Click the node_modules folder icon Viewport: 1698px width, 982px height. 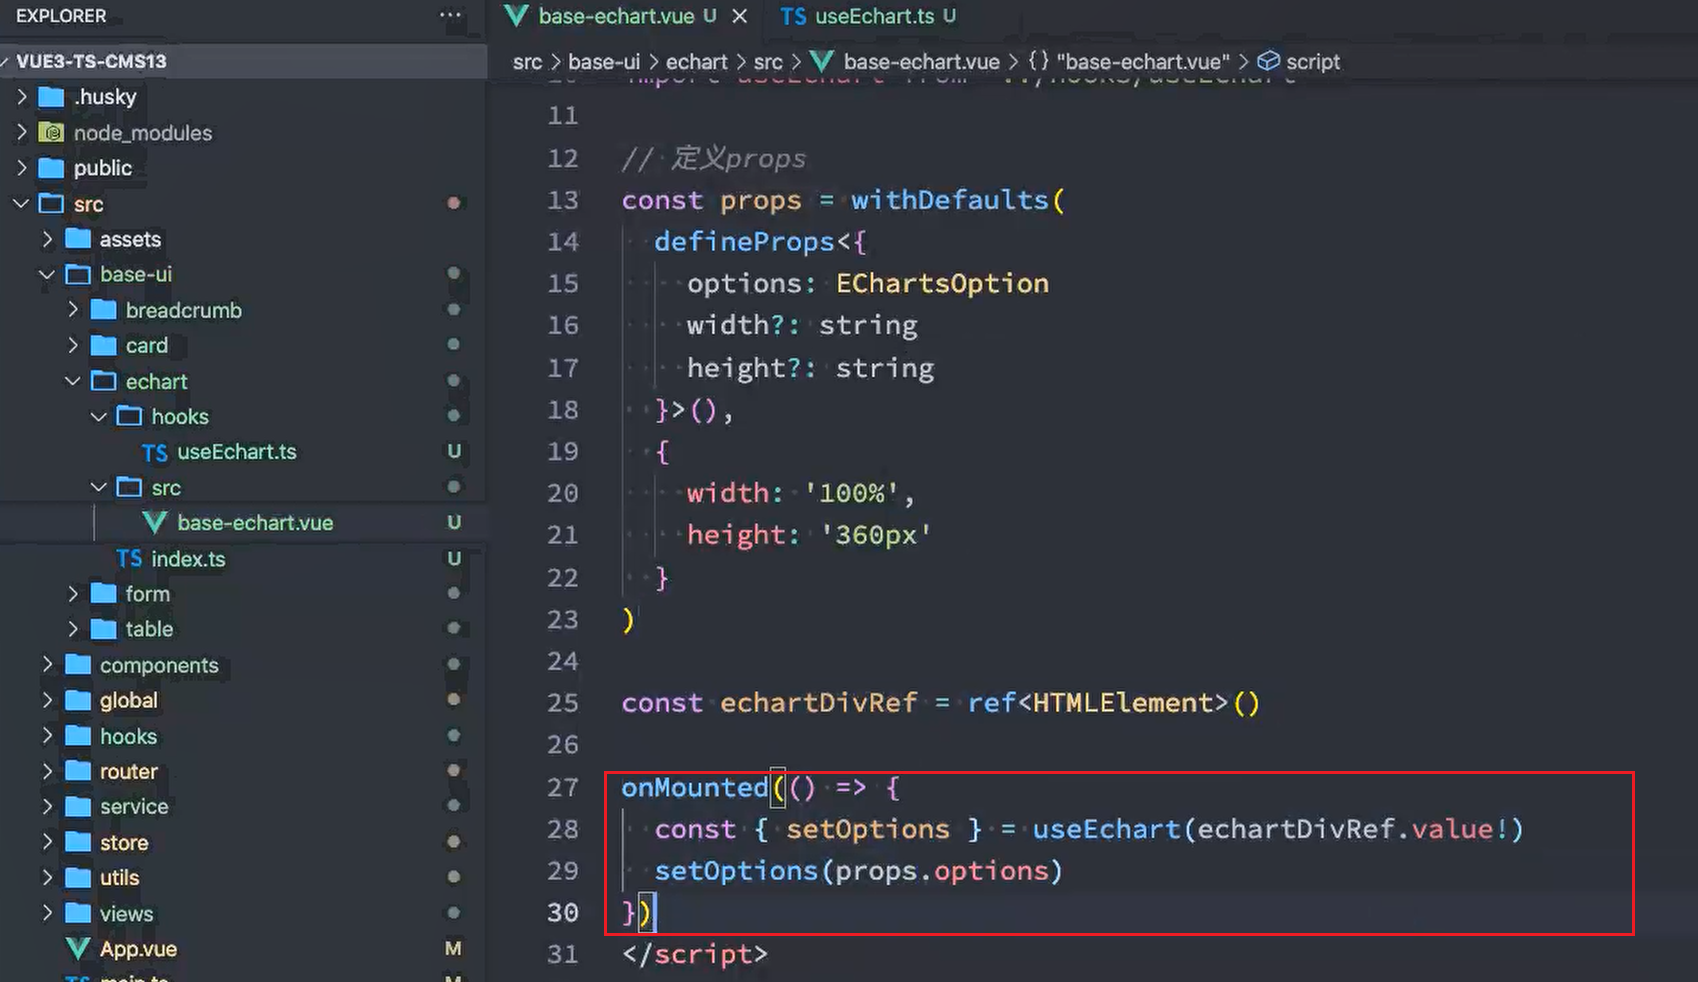pyautogui.click(x=51, y=132)
